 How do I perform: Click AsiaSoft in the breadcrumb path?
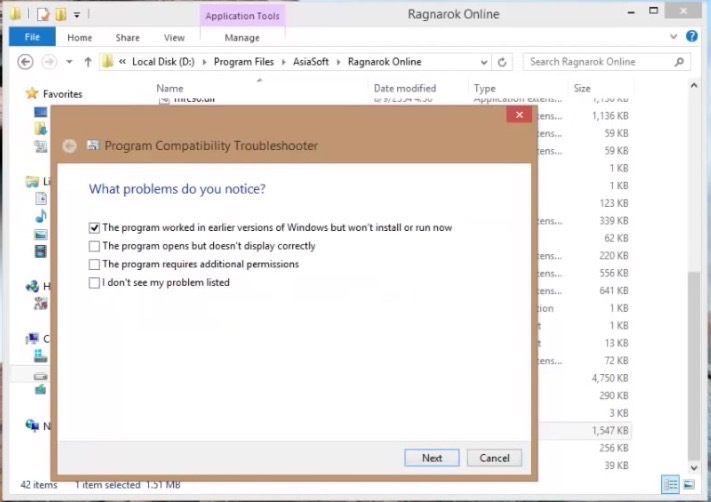tap(311, 62)
